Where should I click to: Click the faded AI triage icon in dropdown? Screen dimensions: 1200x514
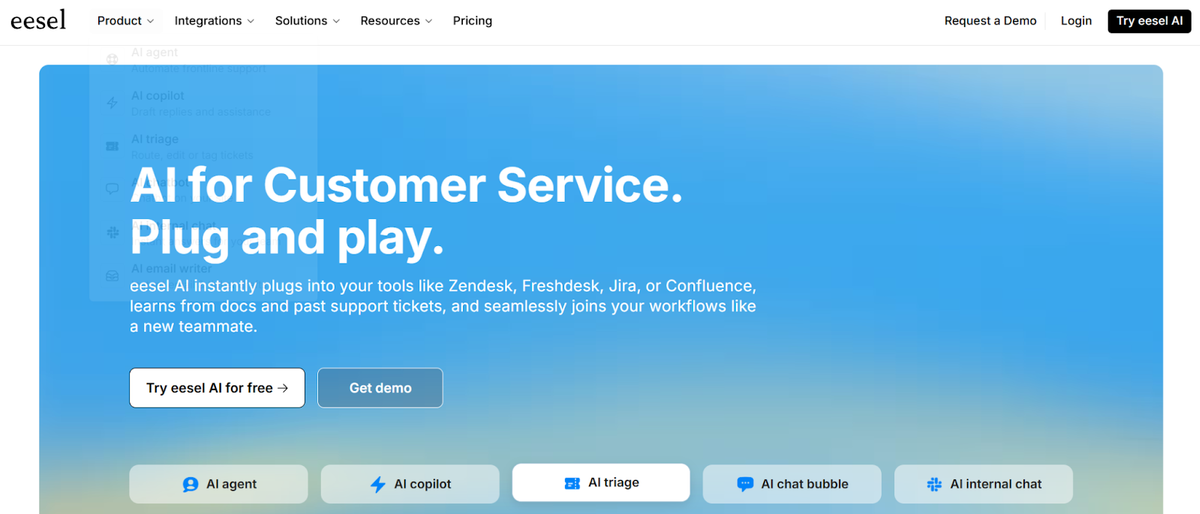(112, 146)
